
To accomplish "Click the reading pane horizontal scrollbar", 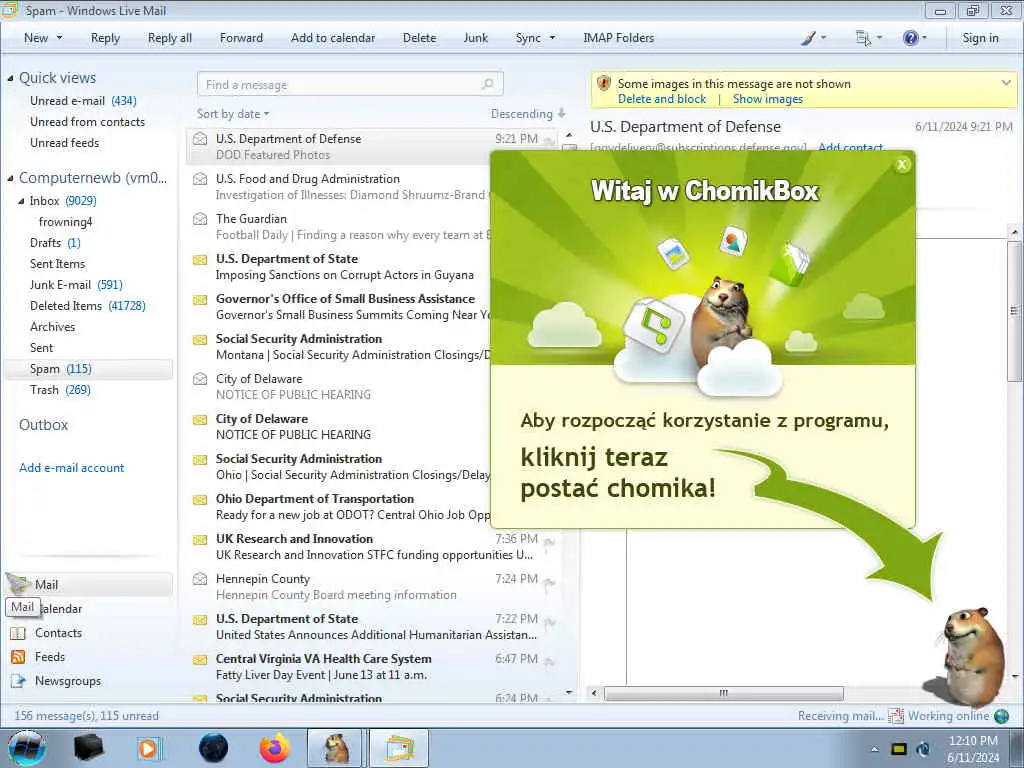I will tap(724, 693).
